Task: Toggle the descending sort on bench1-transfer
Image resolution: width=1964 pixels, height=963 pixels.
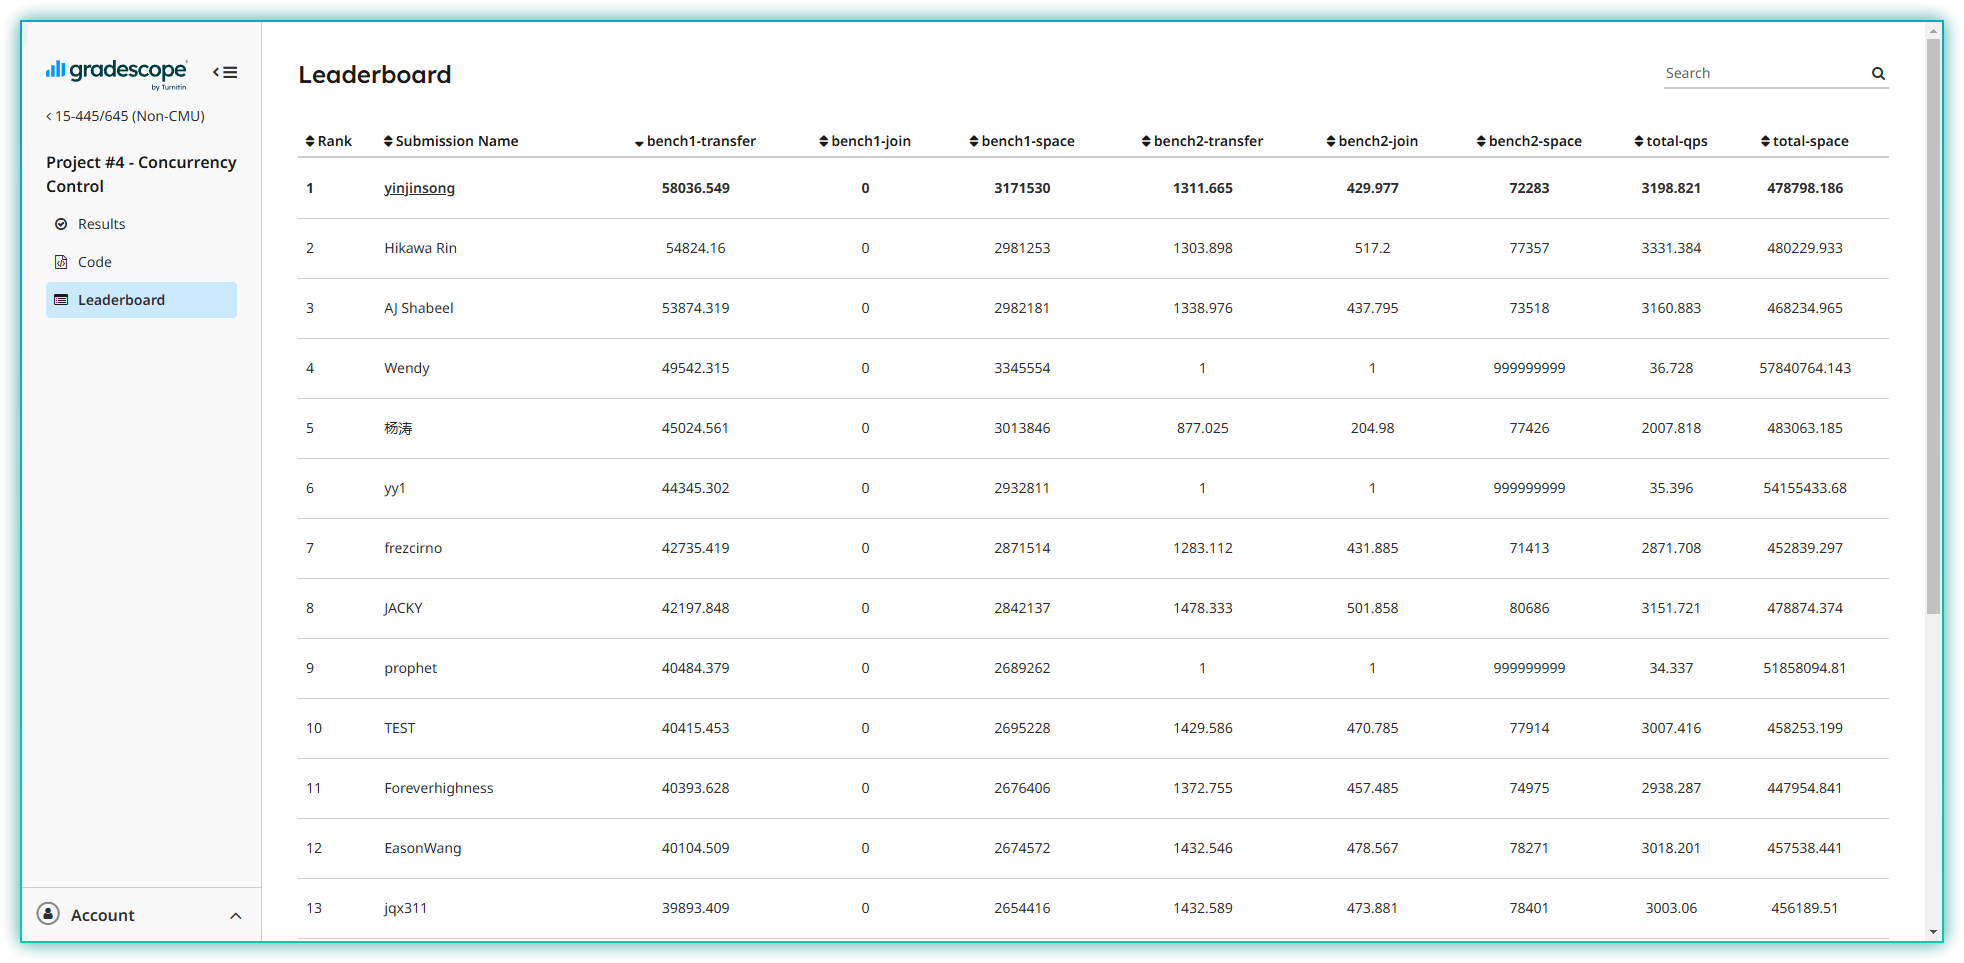Action: (638, 142)
